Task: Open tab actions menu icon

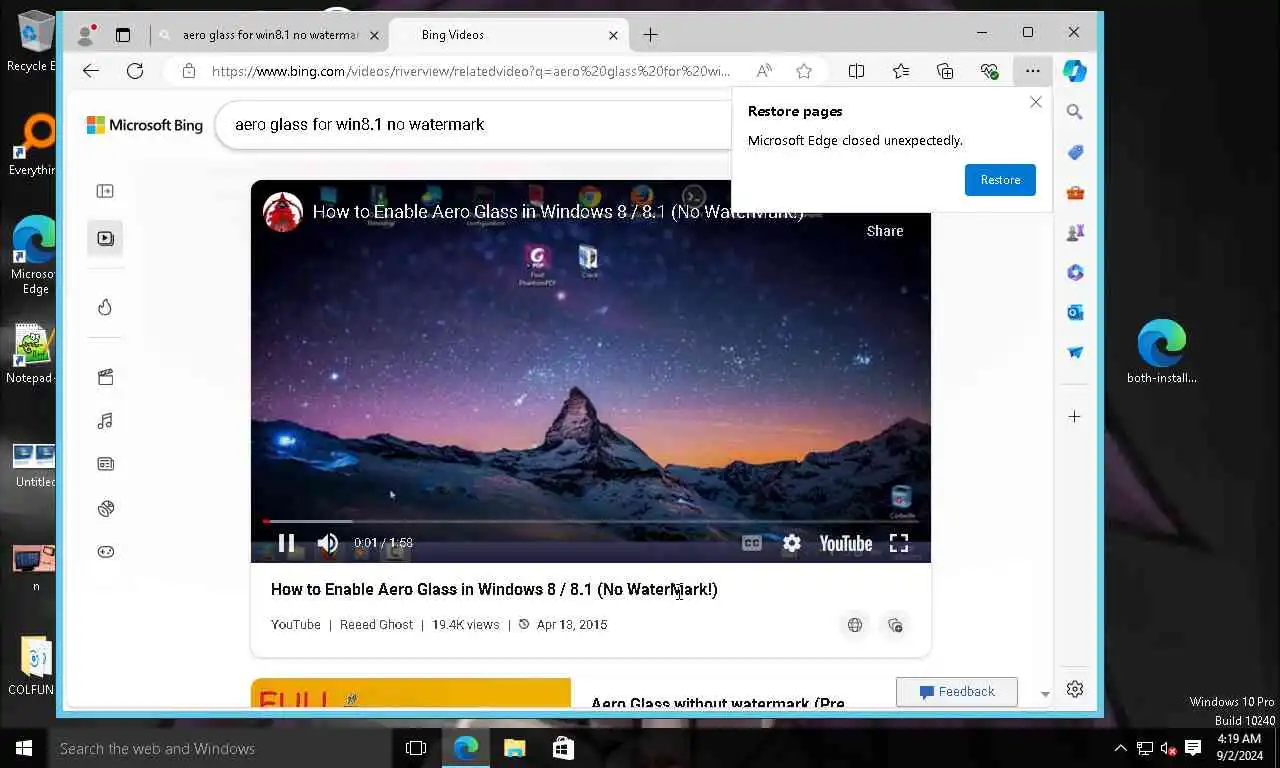Action: tap(123, 35)
